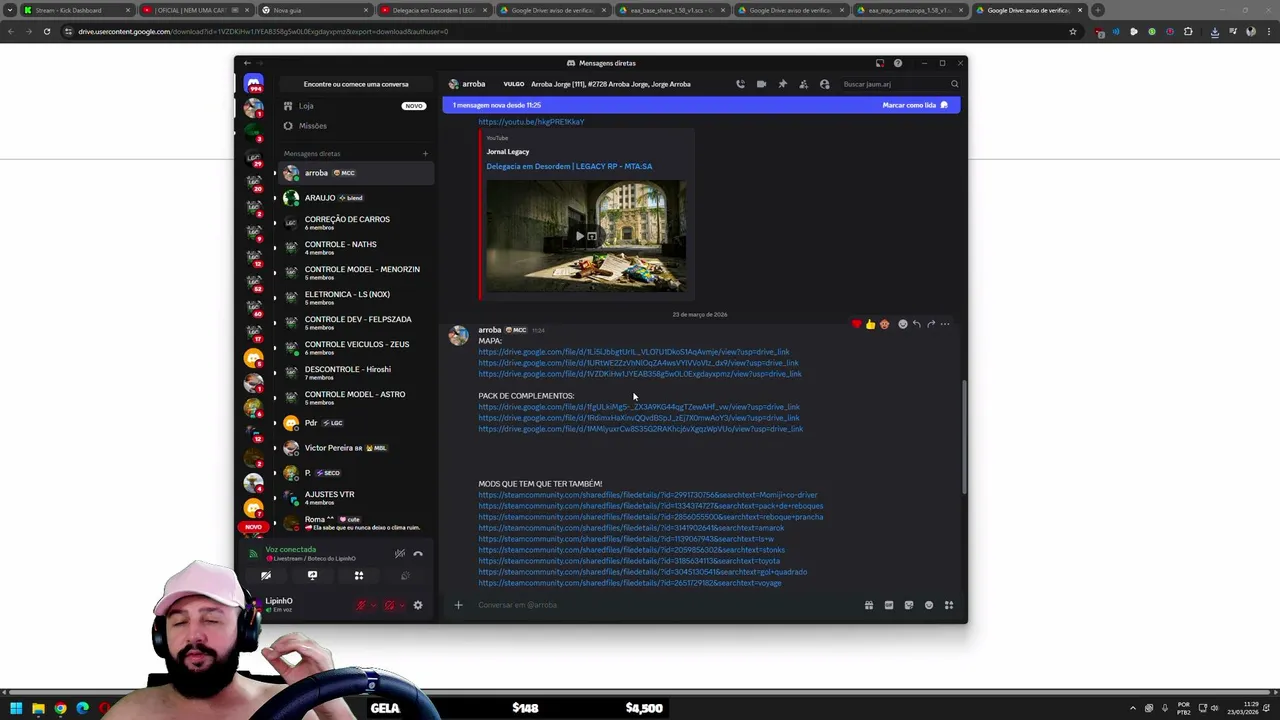Reply to arroba's message arrow icon

pyautogui.click(x=916, y=324)
